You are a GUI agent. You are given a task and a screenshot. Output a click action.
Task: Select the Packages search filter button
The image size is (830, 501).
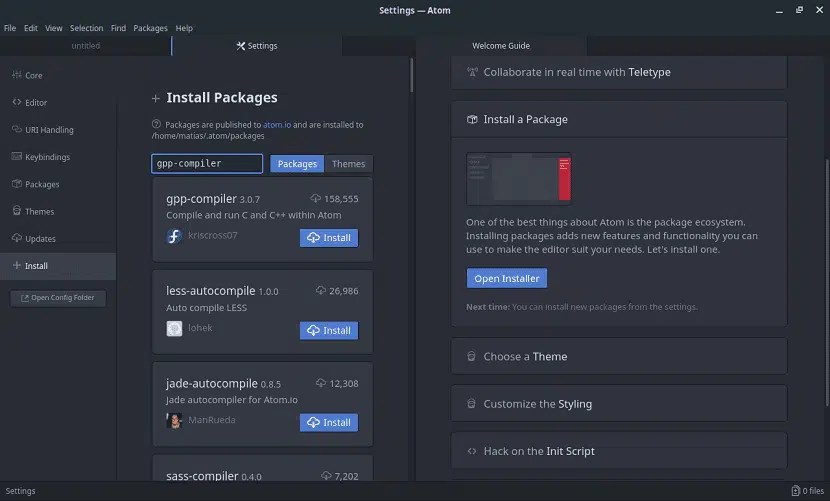pyautogui.click(x=297, y=164)
